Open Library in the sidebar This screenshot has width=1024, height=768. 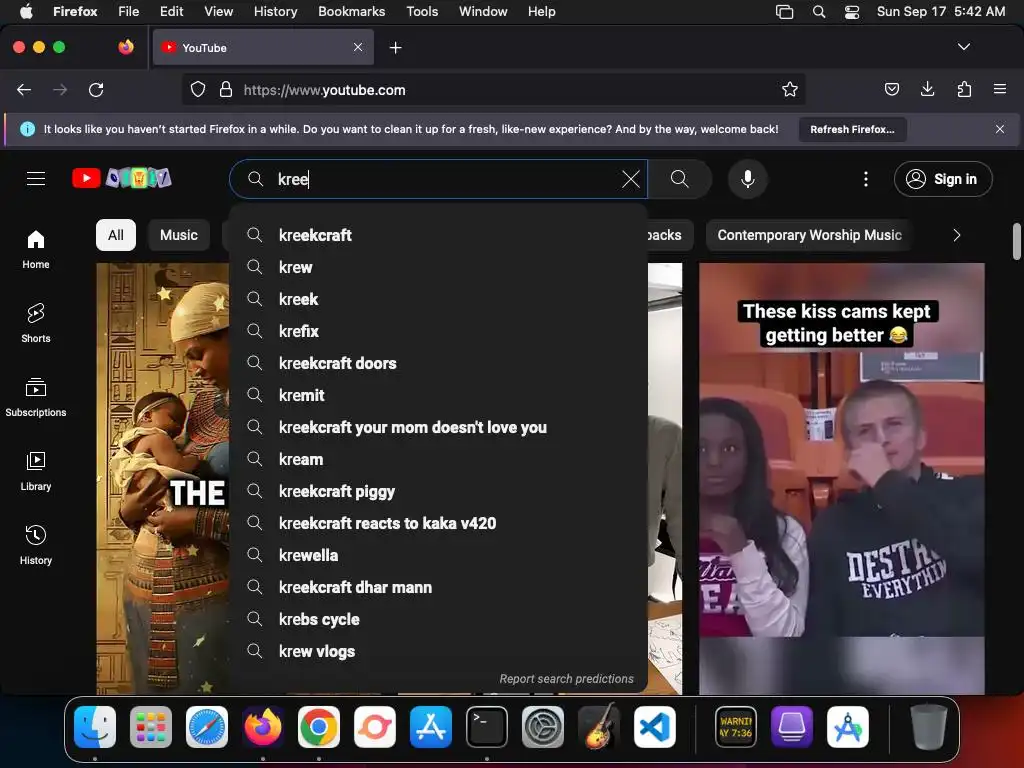[36, 471]
